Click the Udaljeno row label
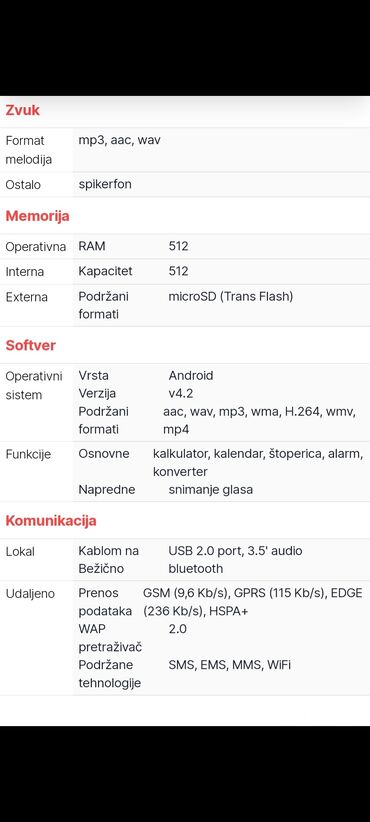The height and width of the screenshot is (822, 370). (x=30, y=594)
